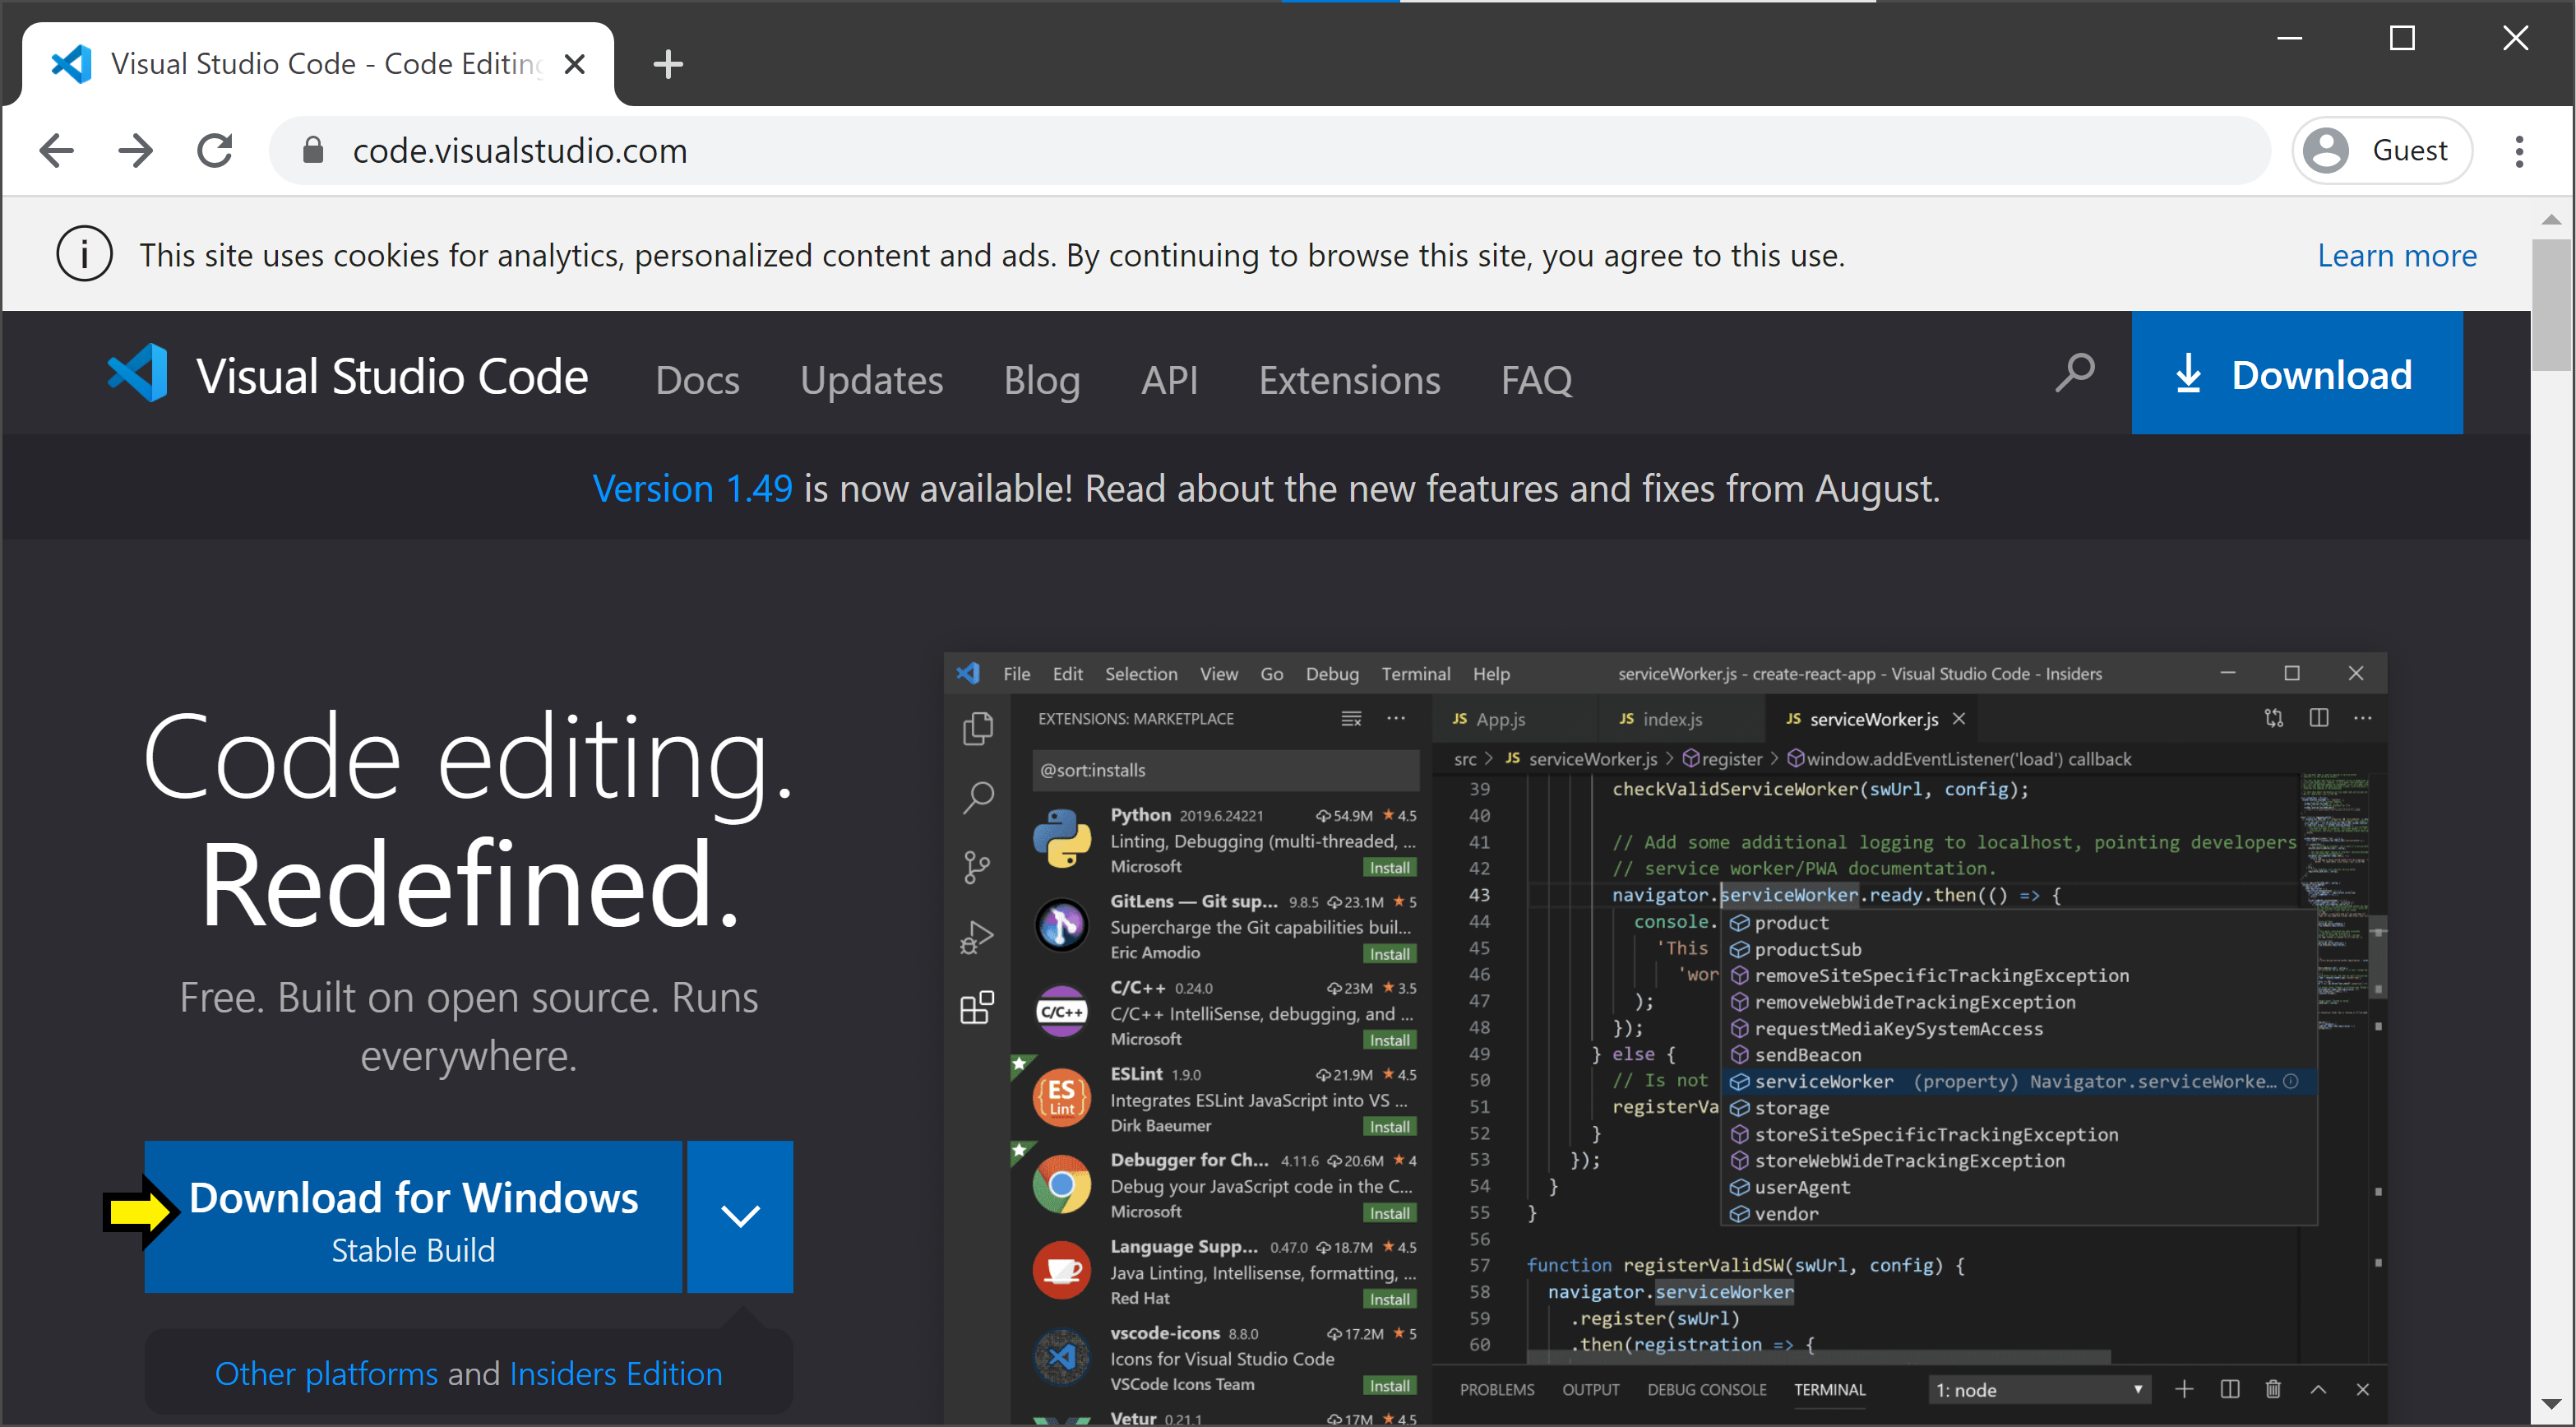Open the Extensions navigation item

click(1349, 380)
